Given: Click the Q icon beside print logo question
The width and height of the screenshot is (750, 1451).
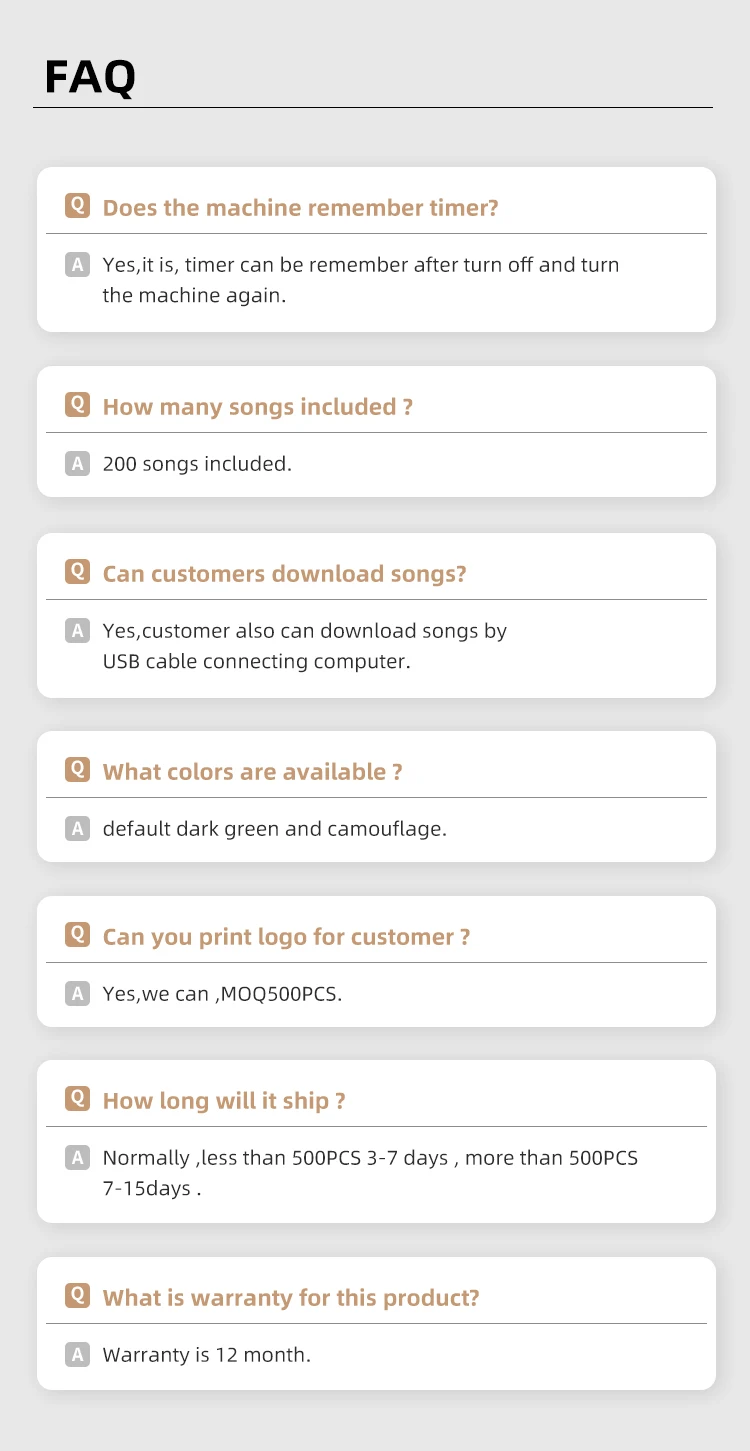Looking at the screenshot, I should click(77, 935).
